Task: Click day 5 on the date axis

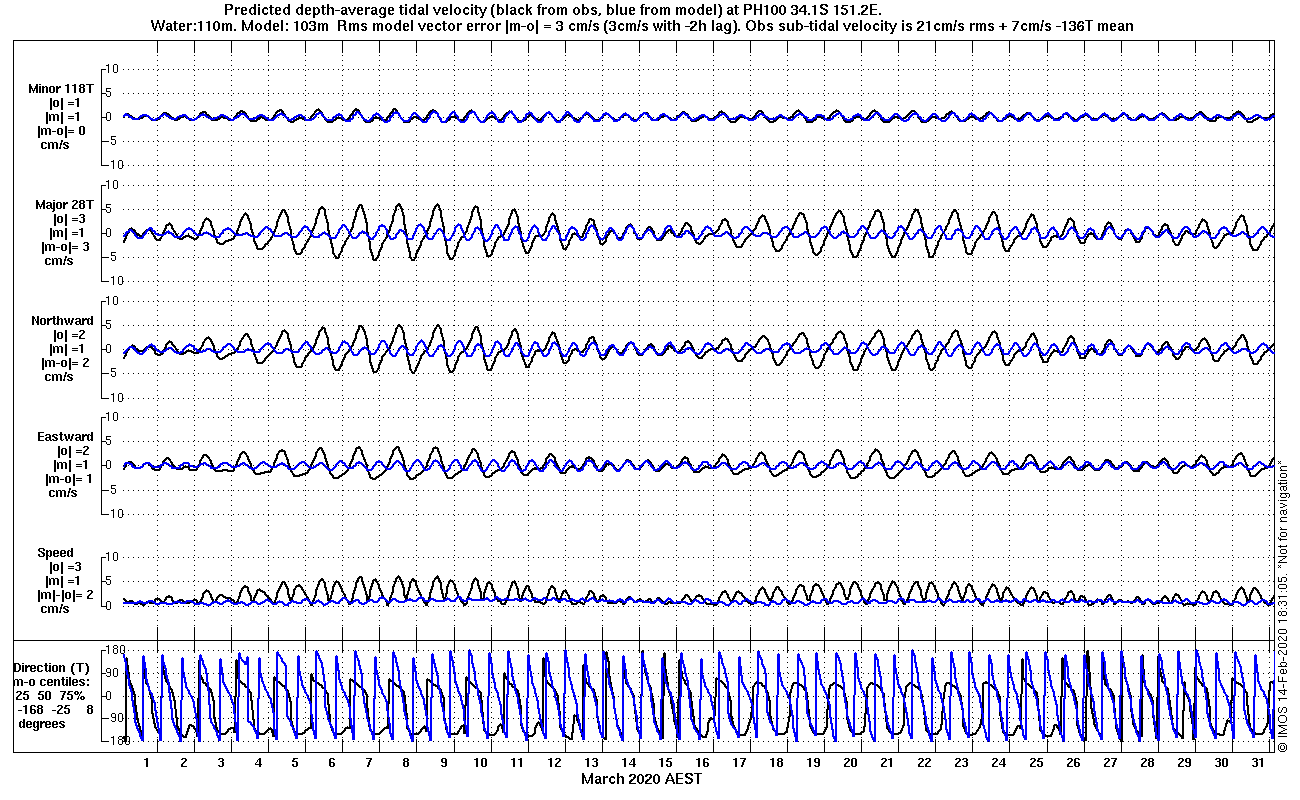Action: [x=294, y=762]
